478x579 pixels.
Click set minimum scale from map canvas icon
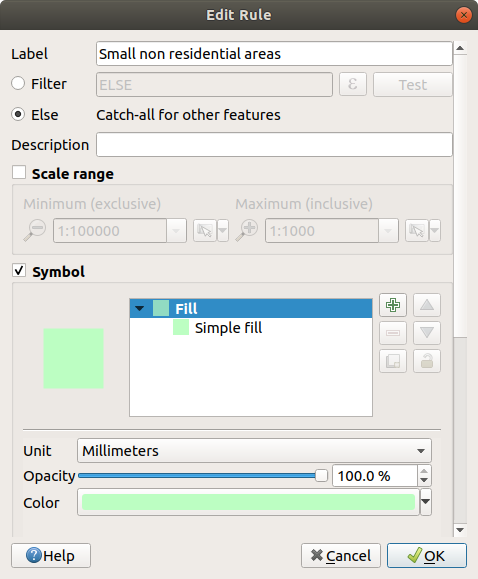point(205,231)
